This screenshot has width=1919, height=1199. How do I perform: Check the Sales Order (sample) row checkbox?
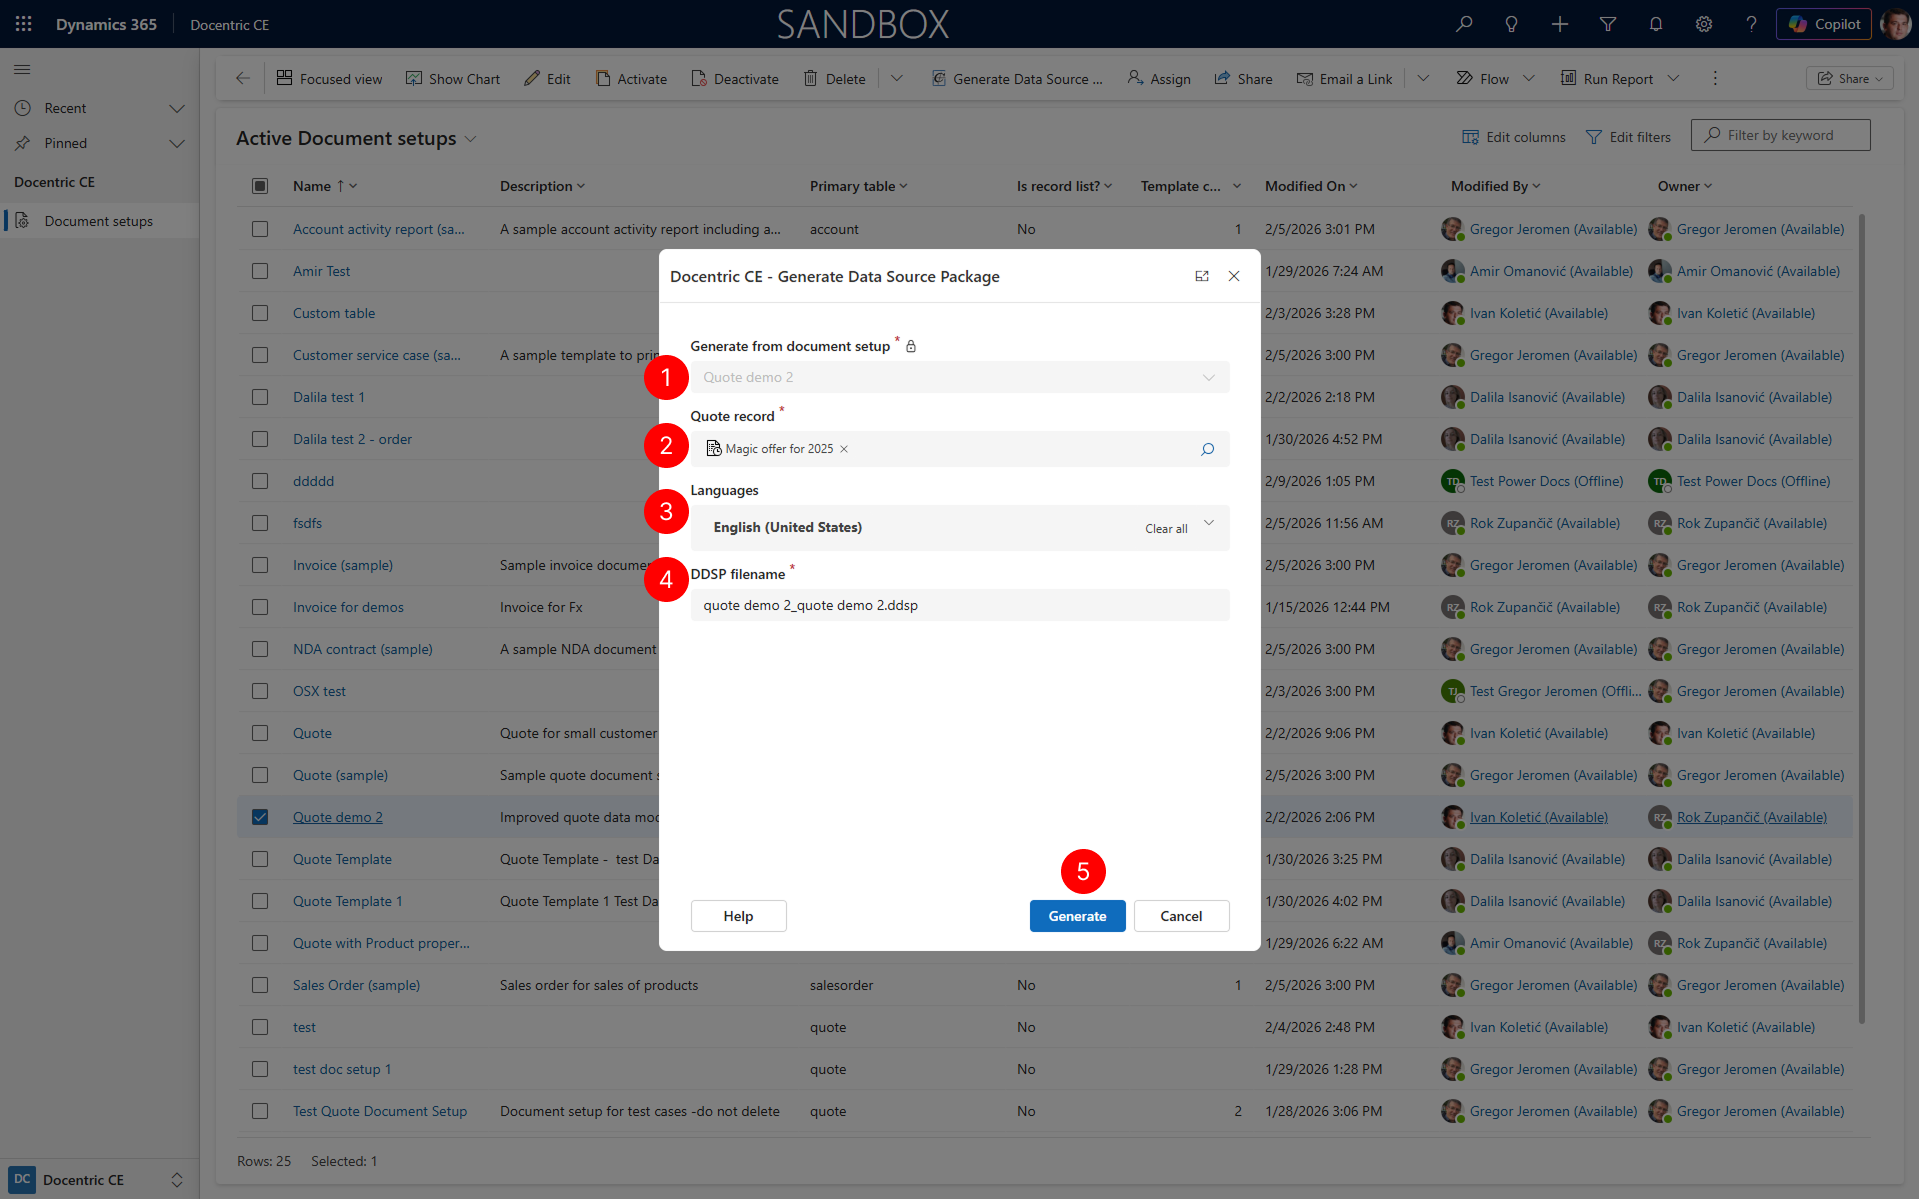pyautogui.click(x=260, y=985)
